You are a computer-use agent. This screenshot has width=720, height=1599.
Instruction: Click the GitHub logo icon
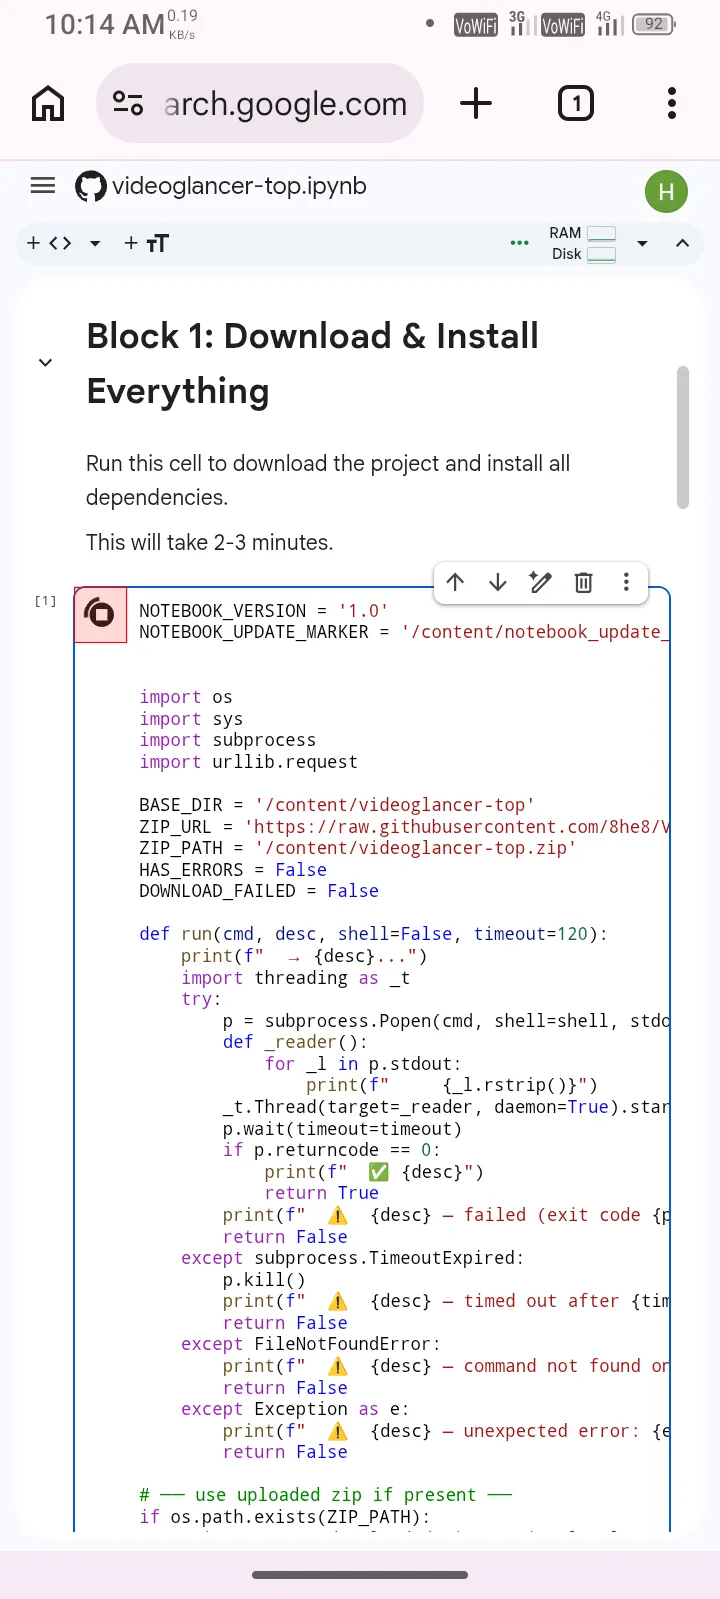tap(91, 186)
